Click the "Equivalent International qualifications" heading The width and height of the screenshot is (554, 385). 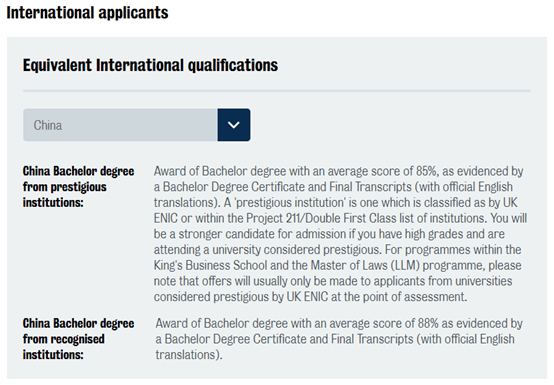(x=151, y=65)
